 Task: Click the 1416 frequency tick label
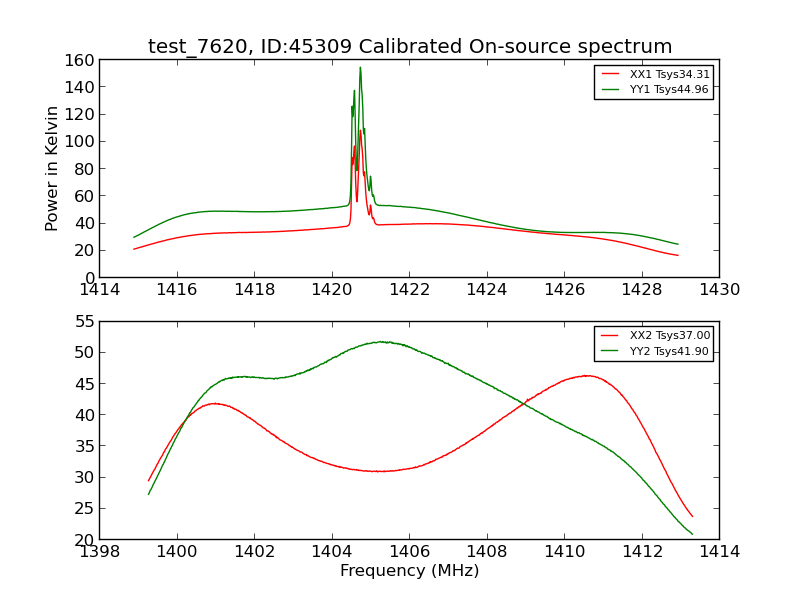pos(177,290)
